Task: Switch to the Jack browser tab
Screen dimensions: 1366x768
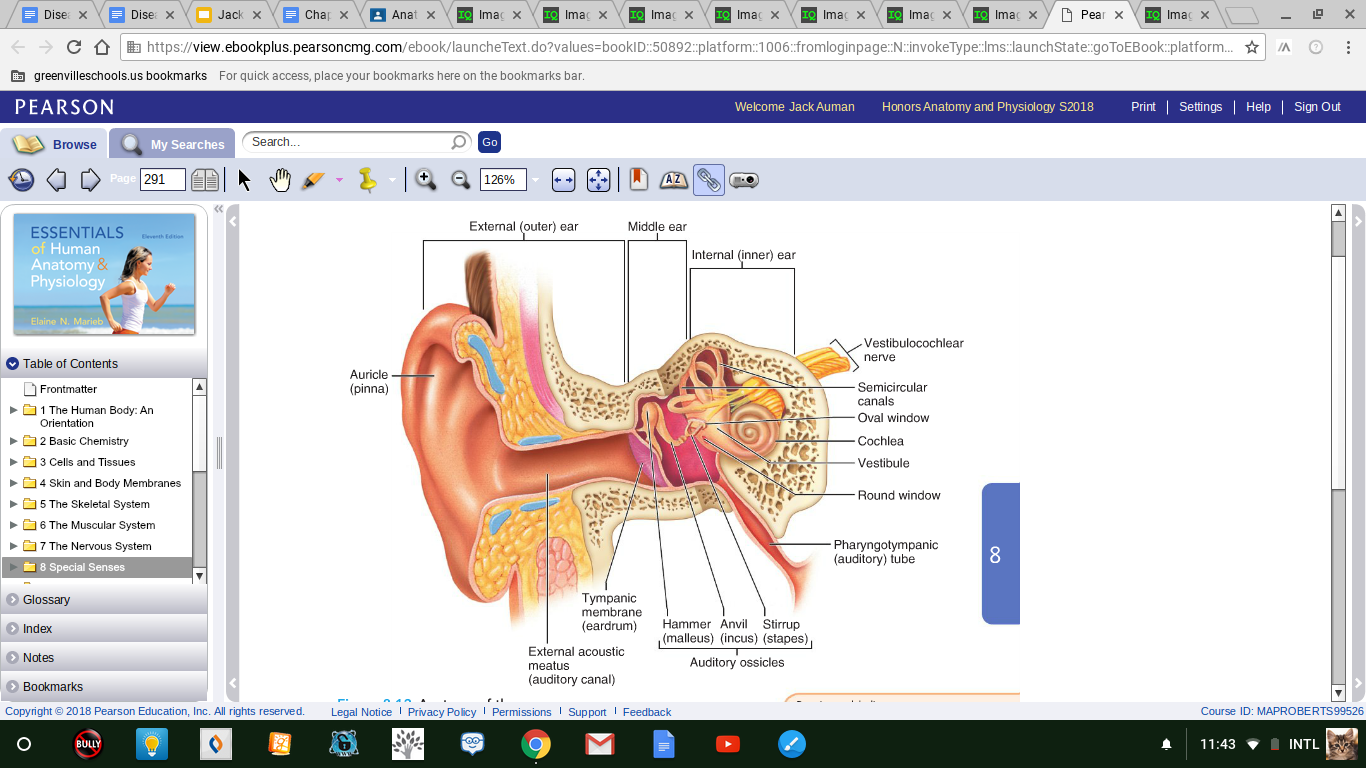Action: coord(229,15)
